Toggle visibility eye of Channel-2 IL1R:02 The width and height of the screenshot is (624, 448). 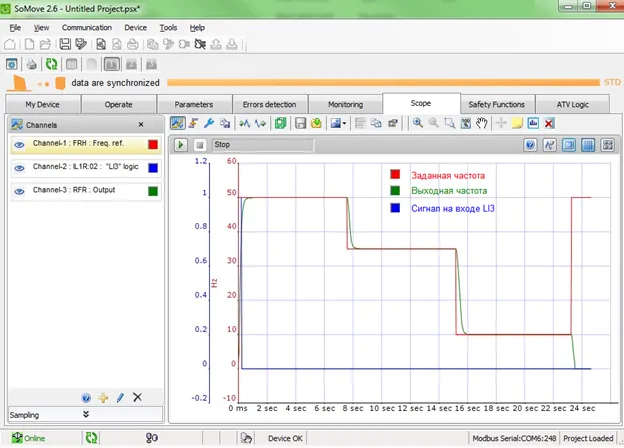(x=19, y=167)
